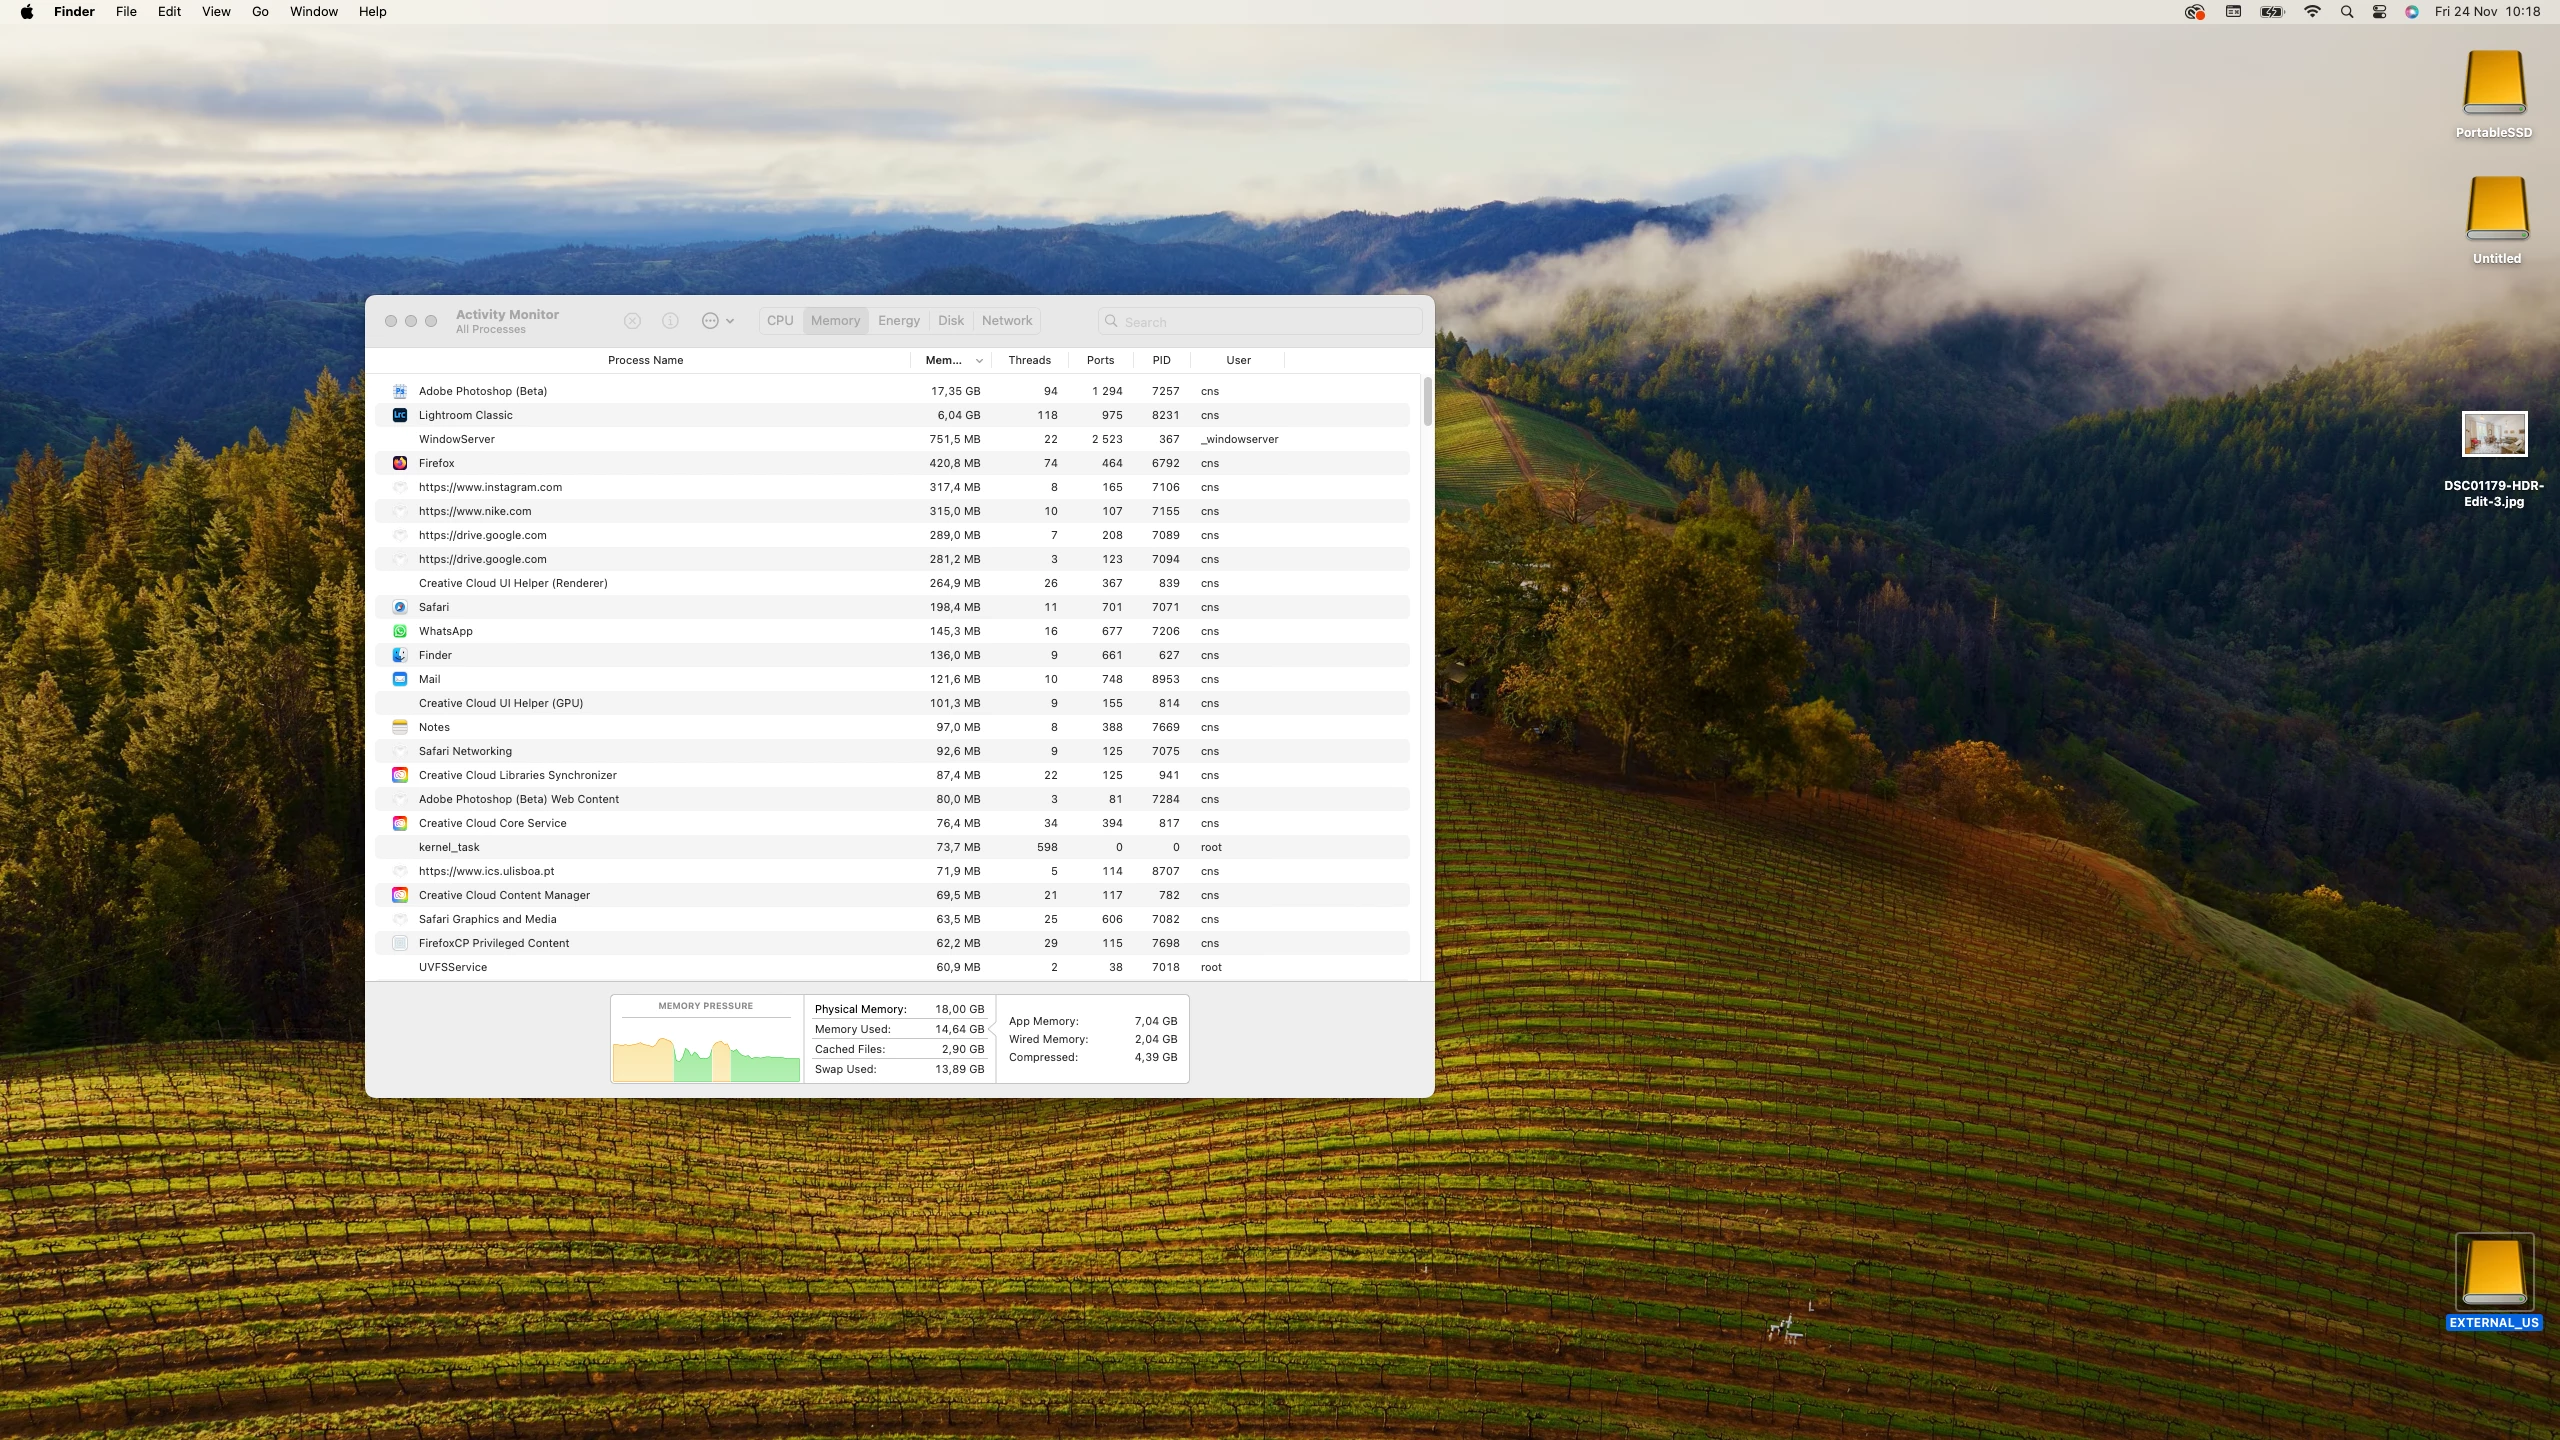Click the Search field in Activity Monitor
This screenshot has width=2560, height=1440.
(x=1260, y=322)
